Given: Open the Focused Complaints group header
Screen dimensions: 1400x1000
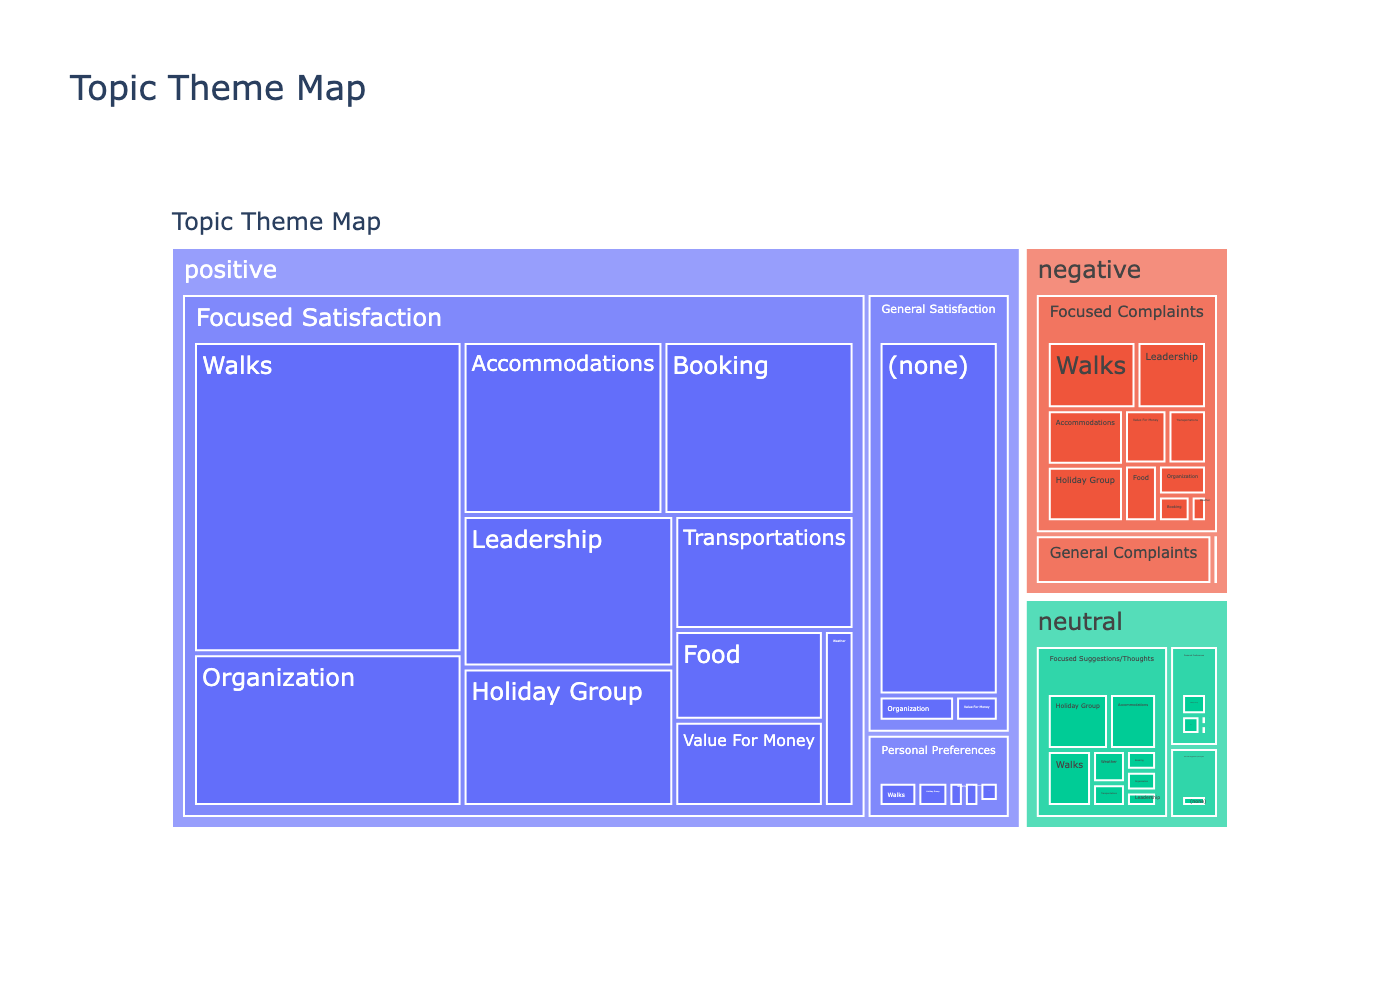Looking at the screenshot, I should (1126, 312).
